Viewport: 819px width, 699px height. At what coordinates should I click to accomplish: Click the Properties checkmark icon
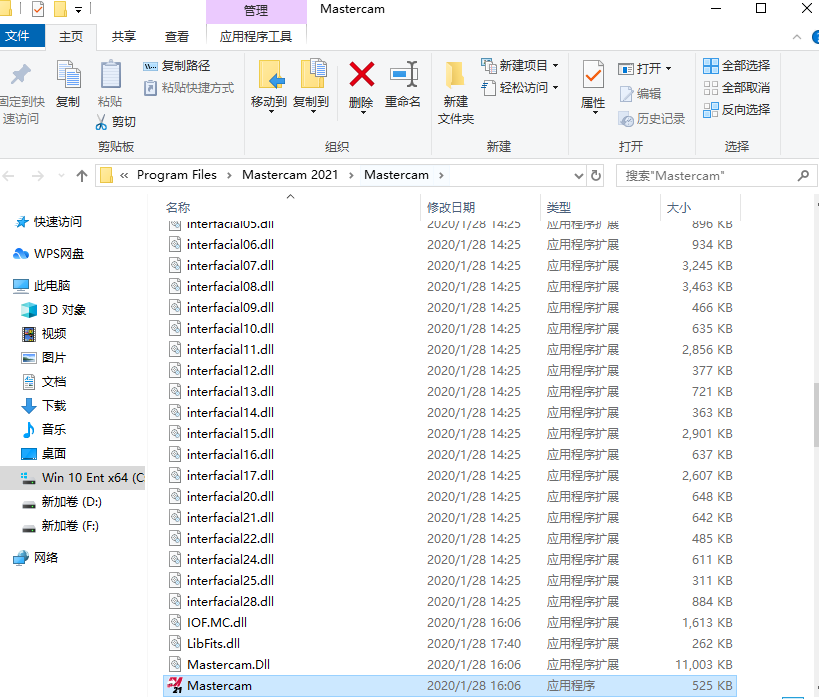coord(593,75)
